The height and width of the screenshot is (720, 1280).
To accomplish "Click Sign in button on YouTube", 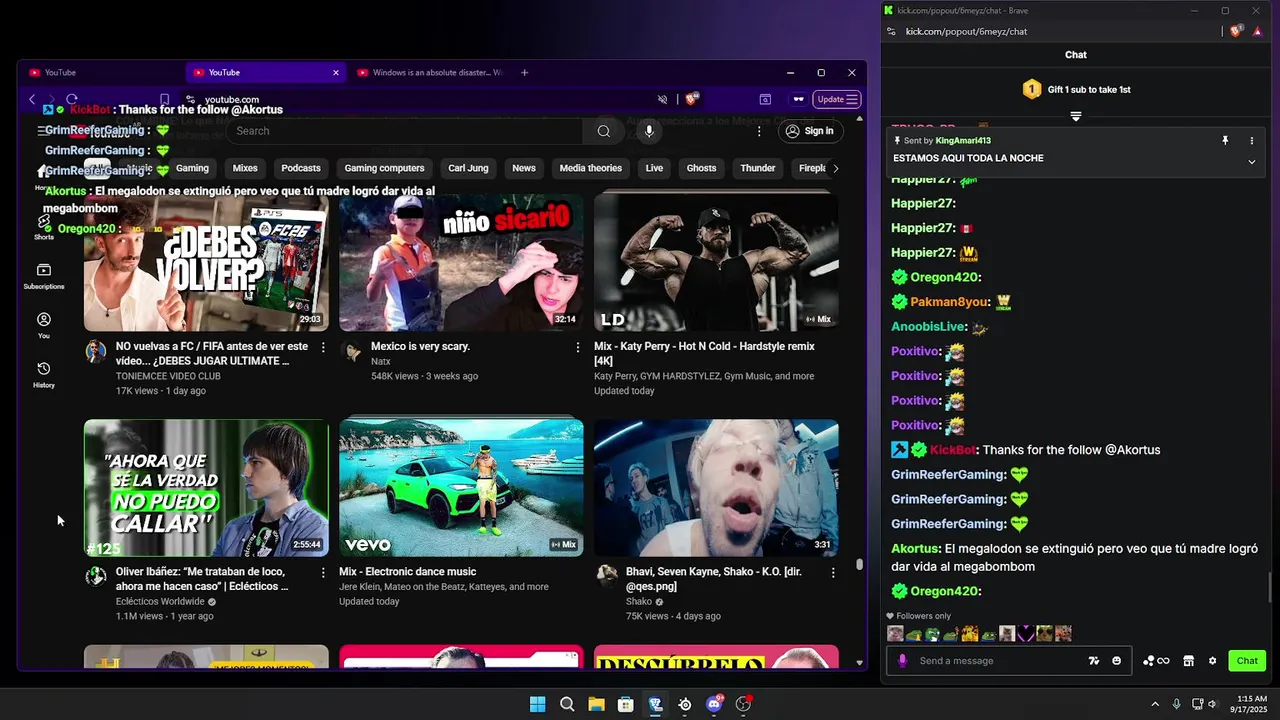I will pyautogui.click(x=809, y=131).
